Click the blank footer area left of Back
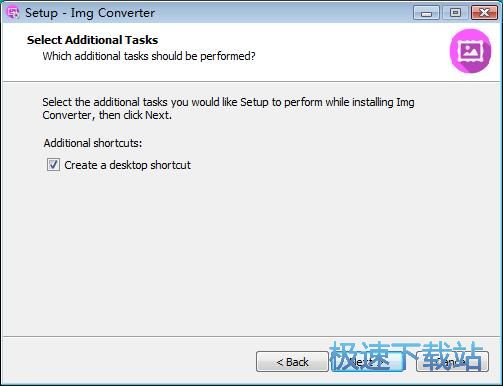503x386 pixels. pos(128,362)
